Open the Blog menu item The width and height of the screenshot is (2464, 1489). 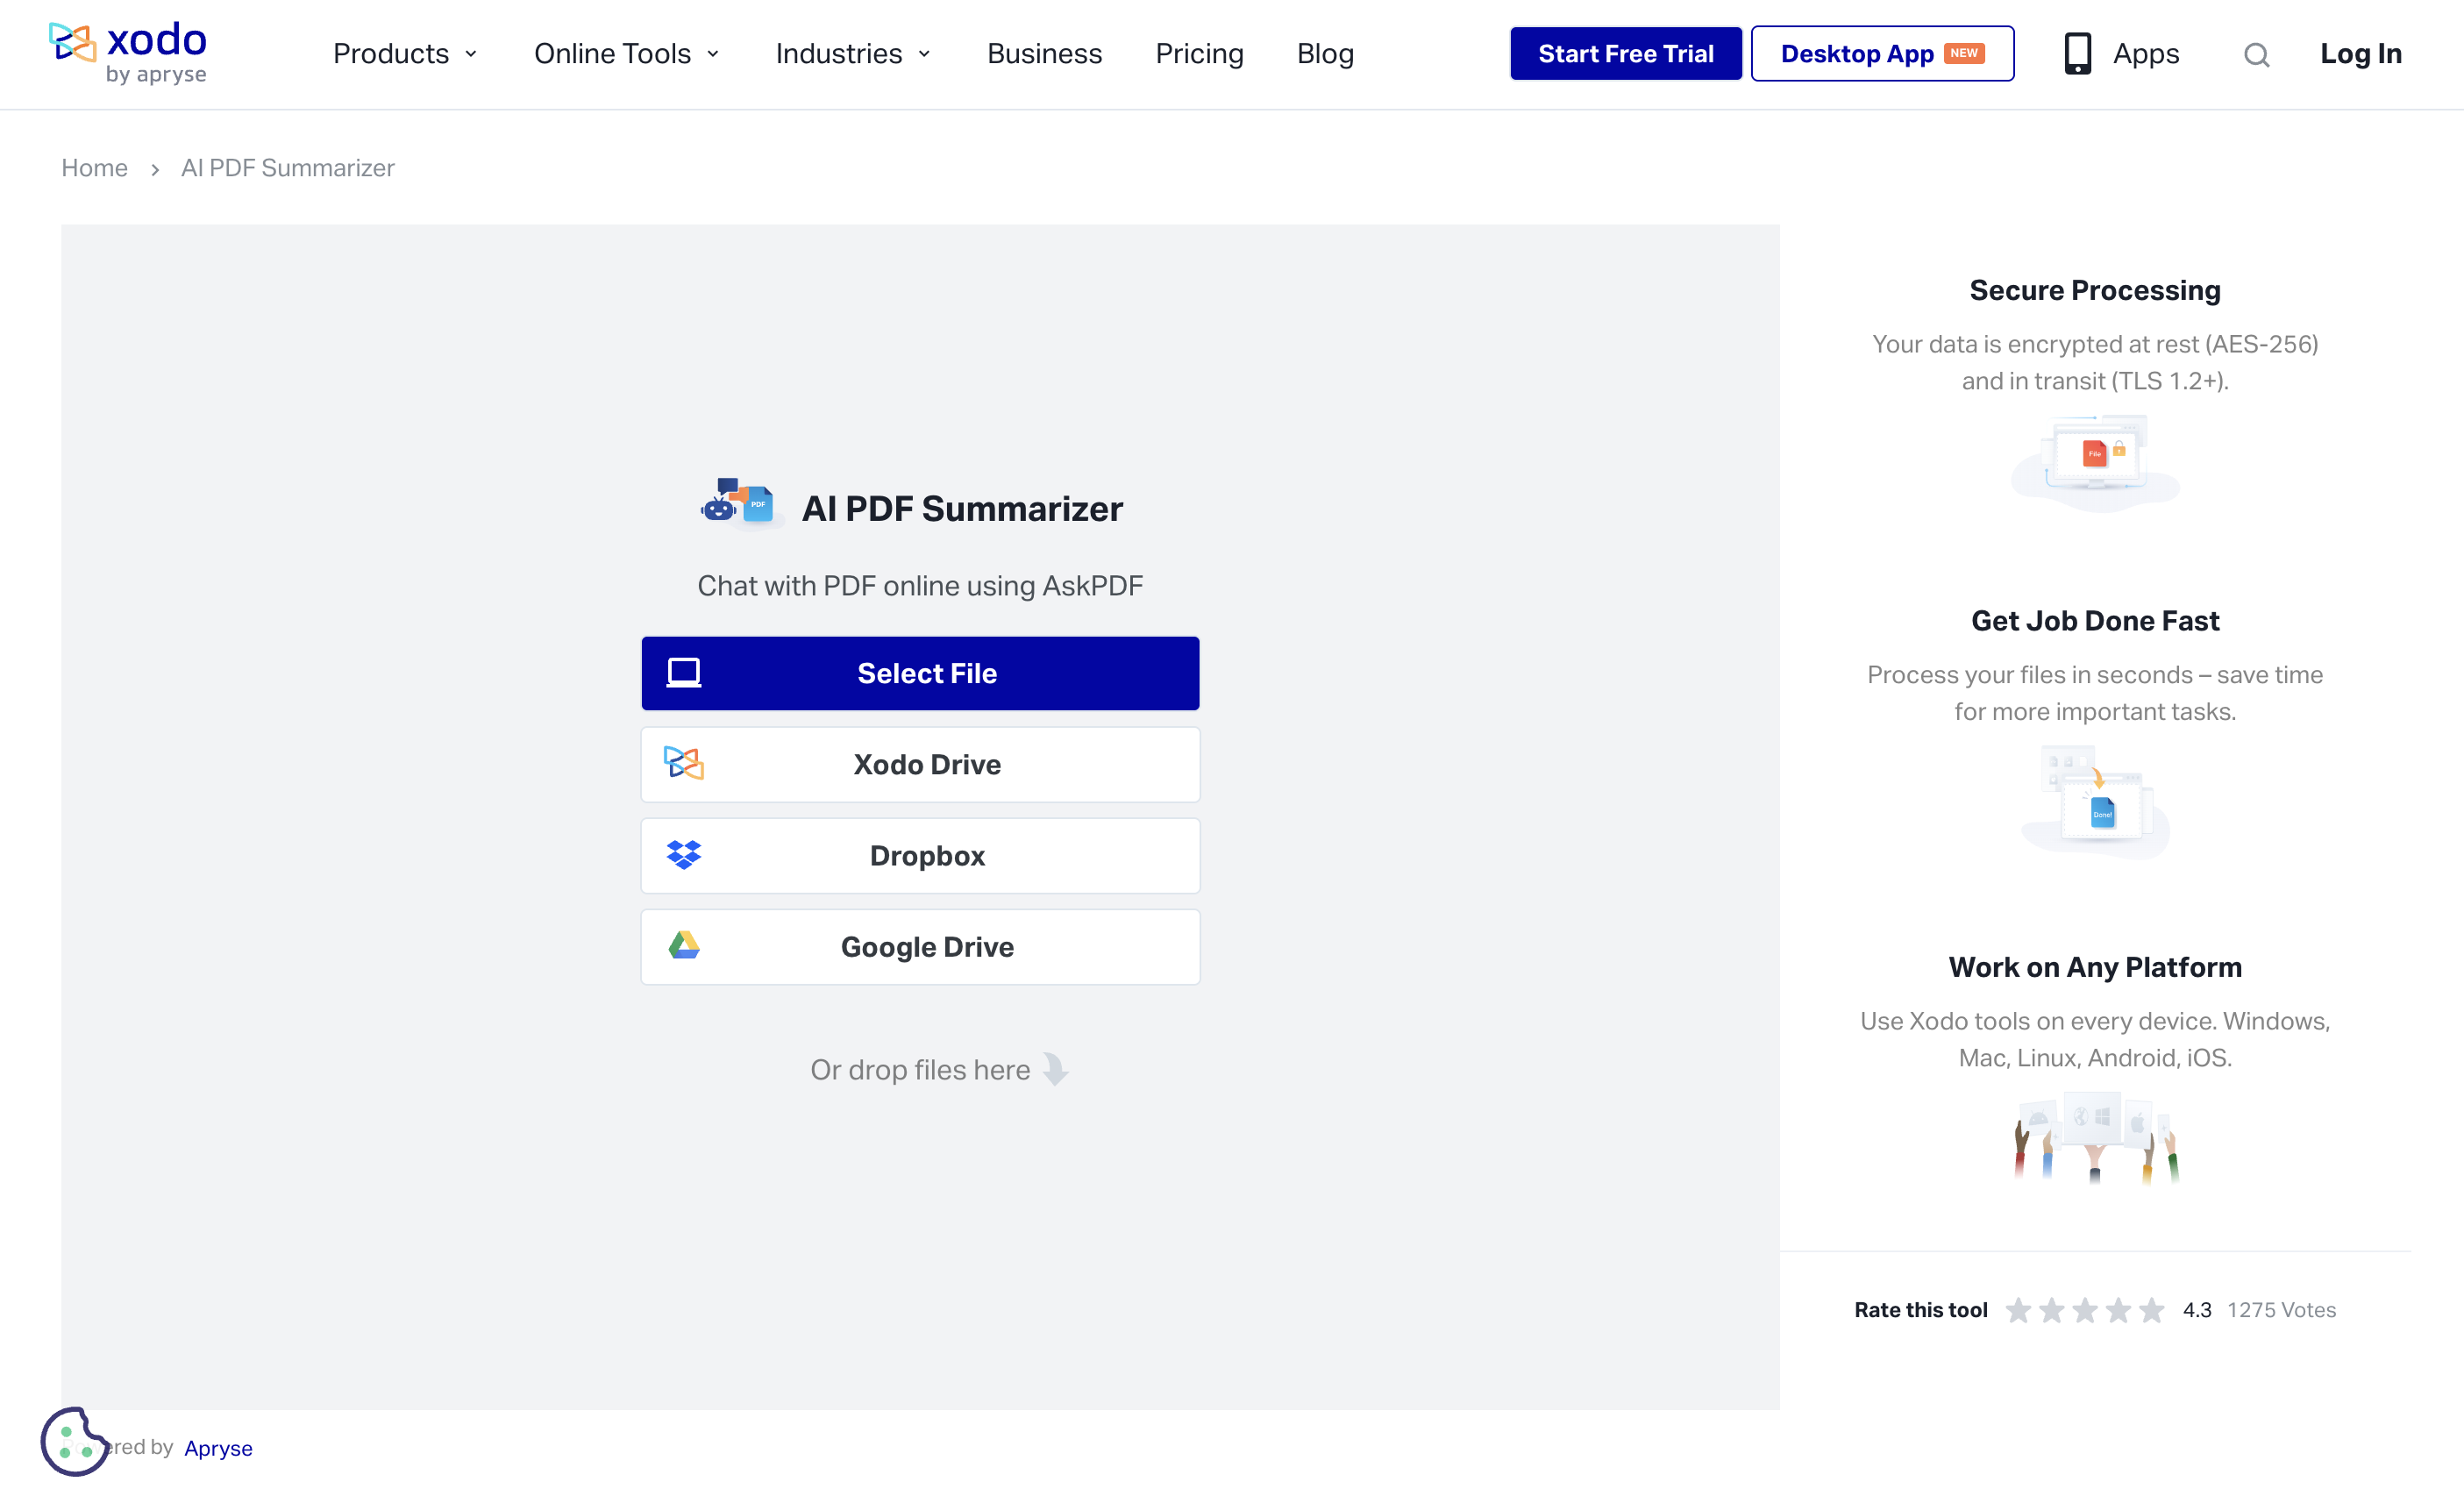pyautogui.click(x=1325, y=54)
